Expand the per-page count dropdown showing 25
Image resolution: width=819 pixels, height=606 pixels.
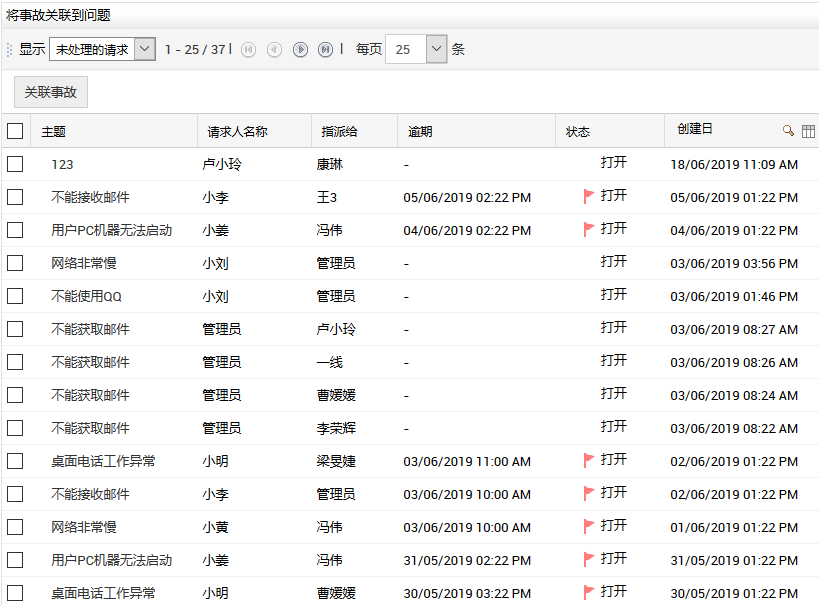(436, 49)
